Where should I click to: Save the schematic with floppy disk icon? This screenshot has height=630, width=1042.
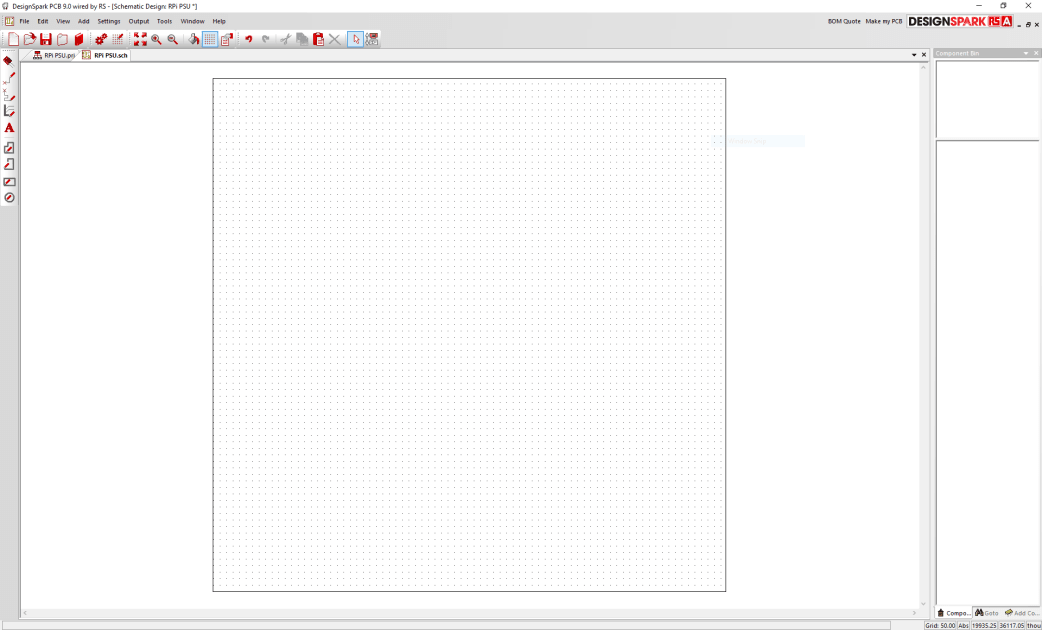pyautogui.click(x=46, y=39)
